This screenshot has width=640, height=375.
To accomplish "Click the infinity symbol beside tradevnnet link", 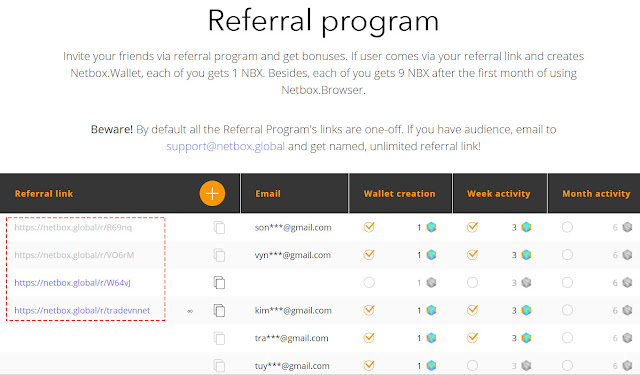I will 190,311.
